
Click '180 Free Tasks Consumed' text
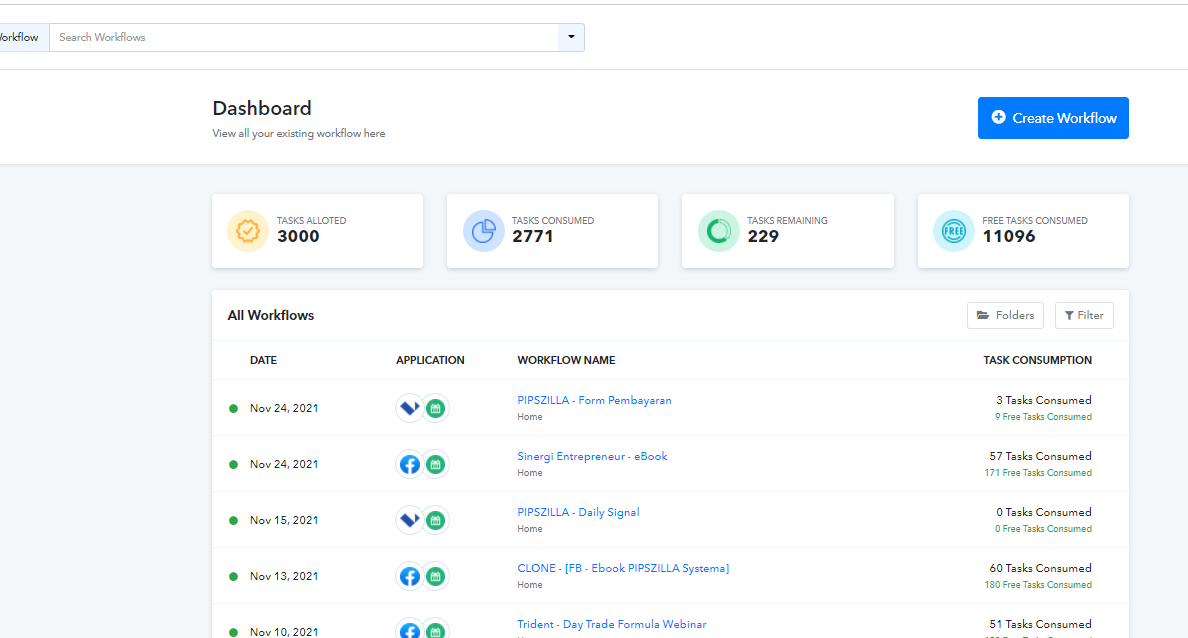(x=1038, y=585)
